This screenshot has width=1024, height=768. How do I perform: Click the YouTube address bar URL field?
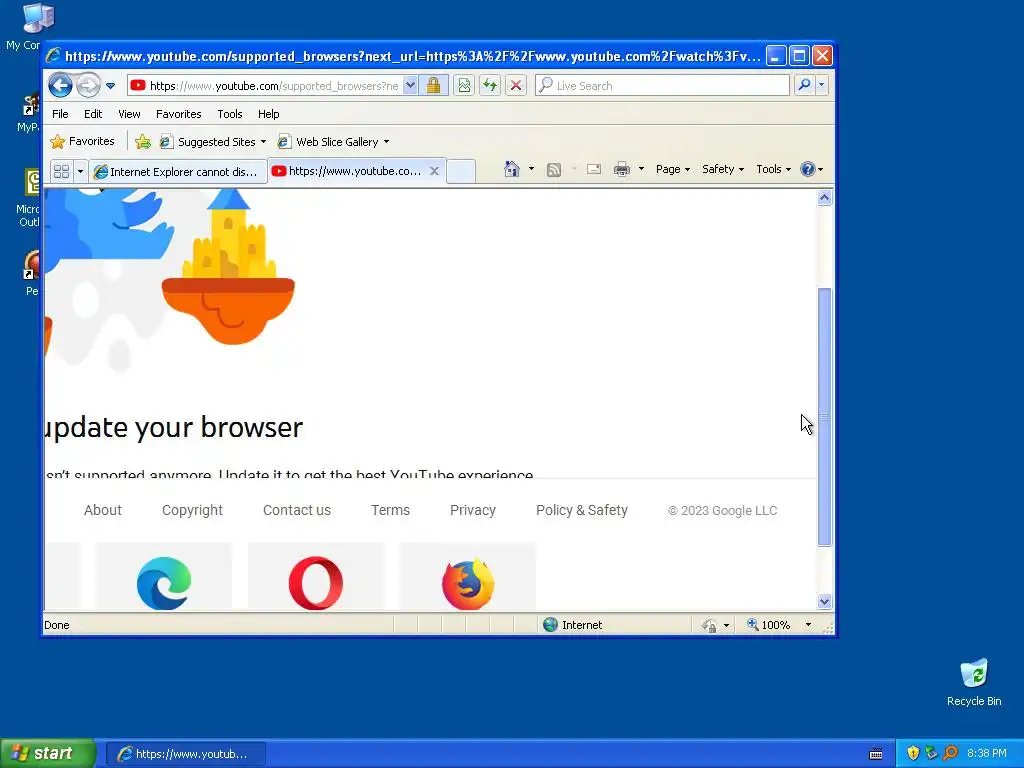[x=264, y=86]
